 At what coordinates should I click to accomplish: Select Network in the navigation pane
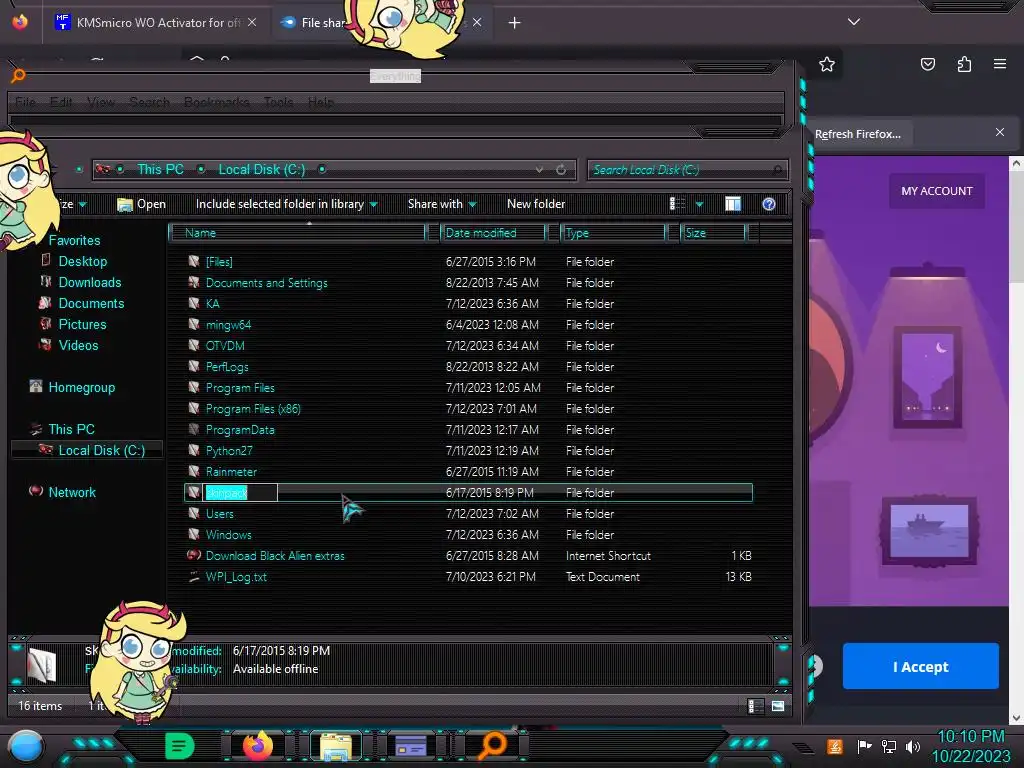point(72,492)
